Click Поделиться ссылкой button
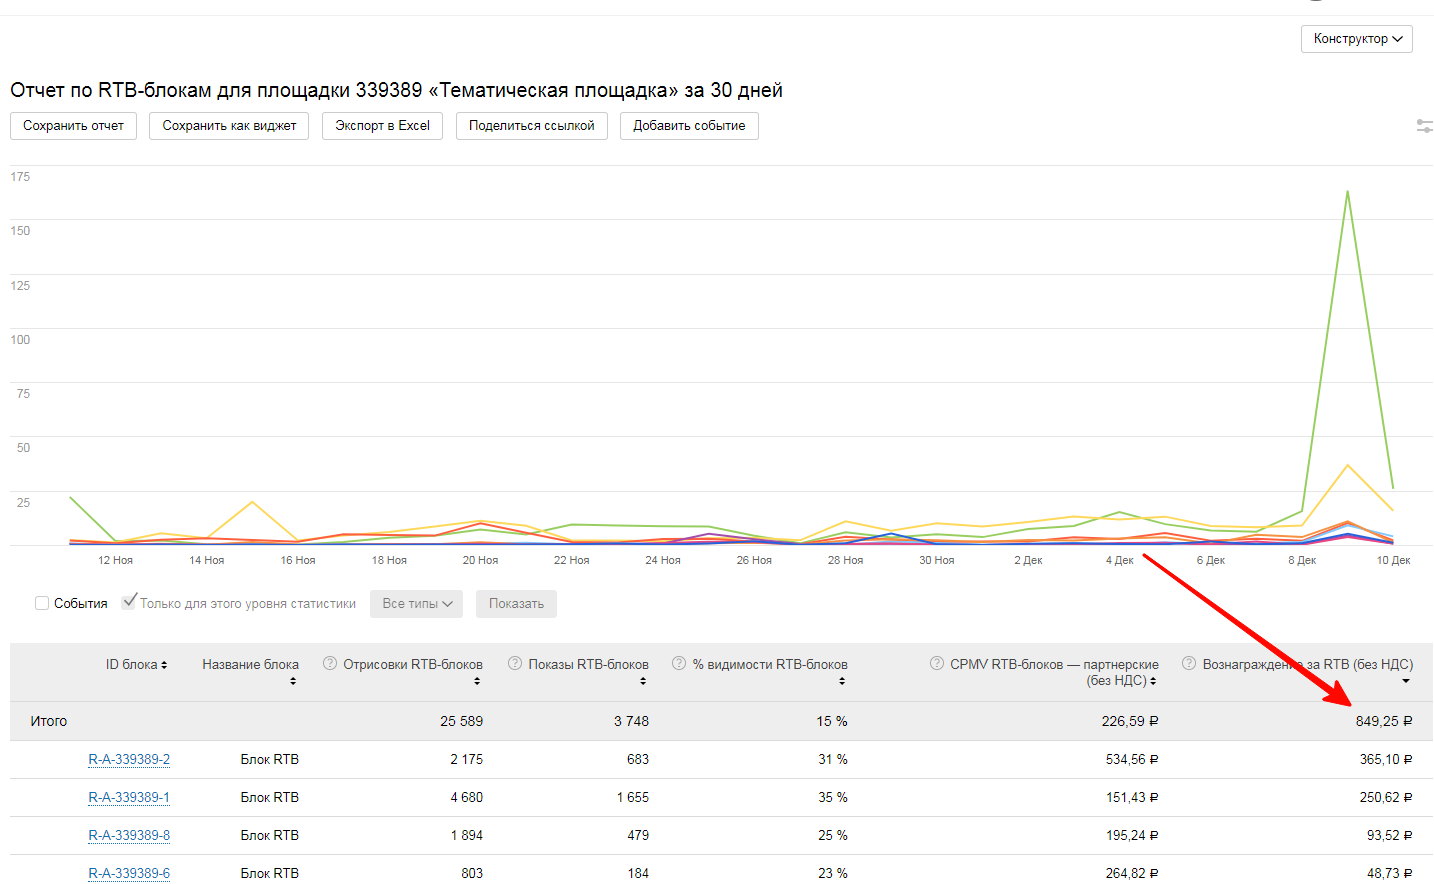The image size is (1434, 884). [532, 126]
